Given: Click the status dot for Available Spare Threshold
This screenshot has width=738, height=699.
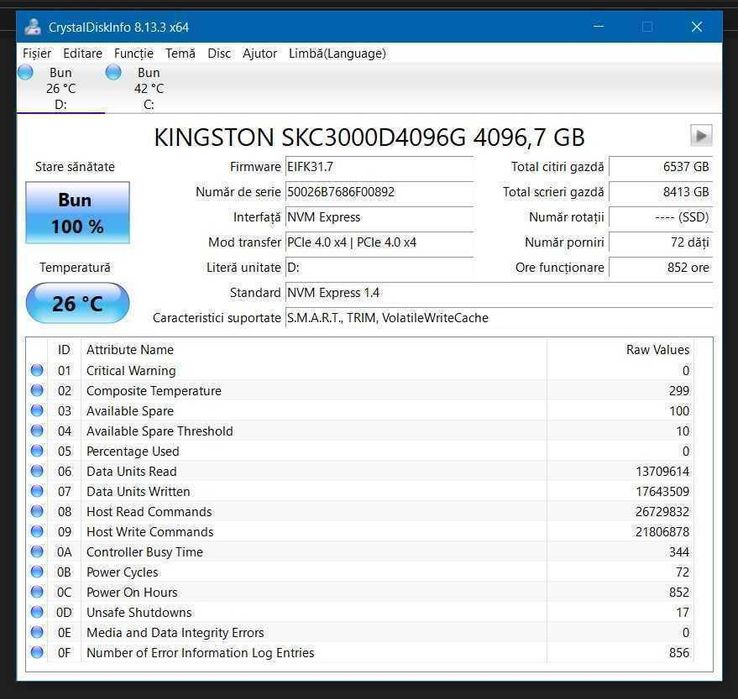Looking at the screenshot, I should [x=37, y=431].
